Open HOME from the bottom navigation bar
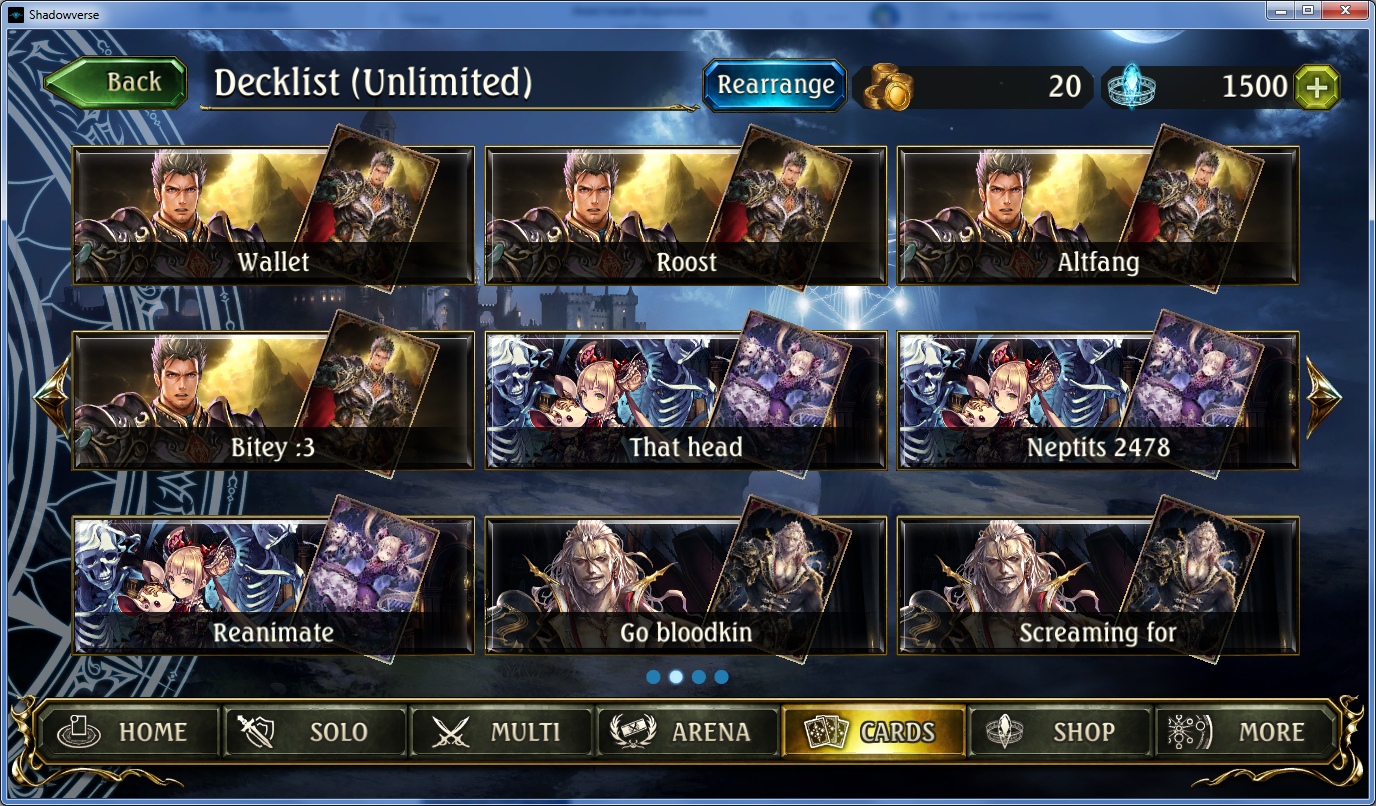The height and width of the screenshot is (806, 1376). (x=127, y=732)
